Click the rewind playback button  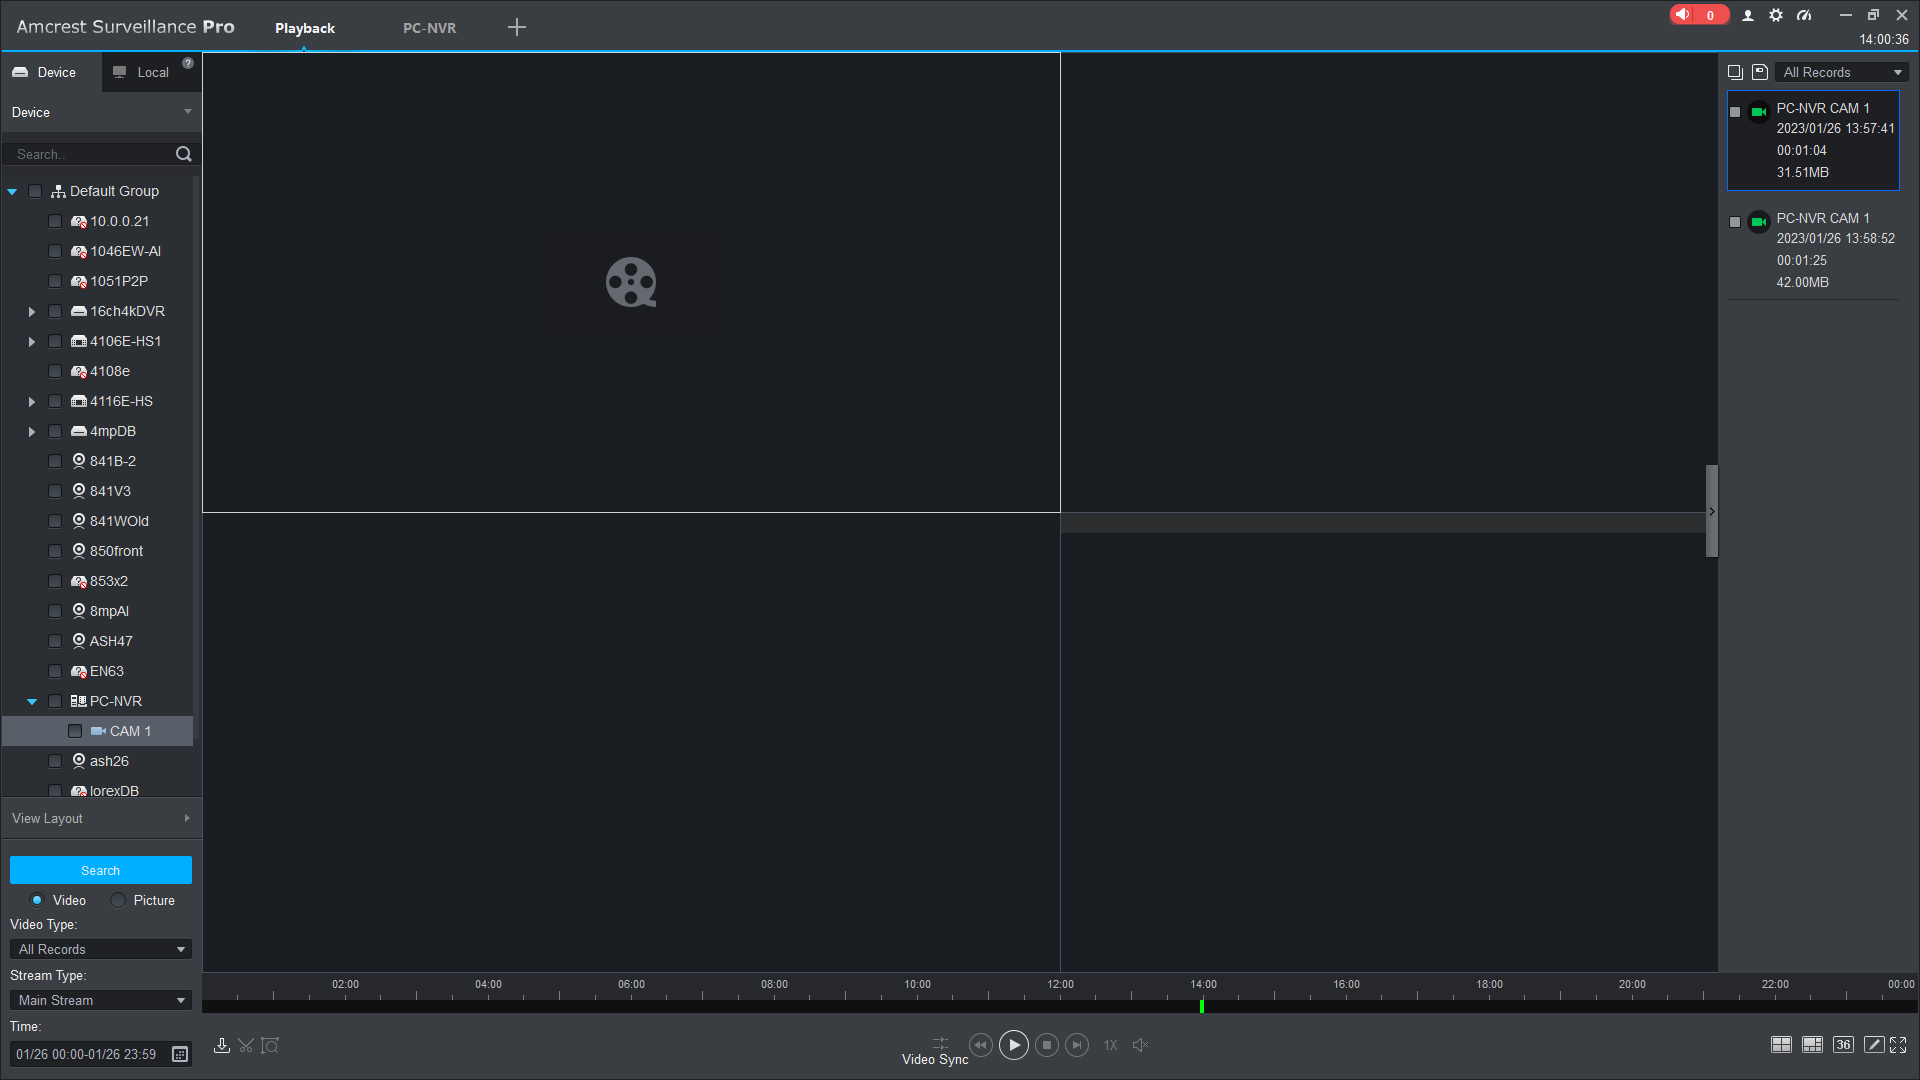[x=981, y=1045]
